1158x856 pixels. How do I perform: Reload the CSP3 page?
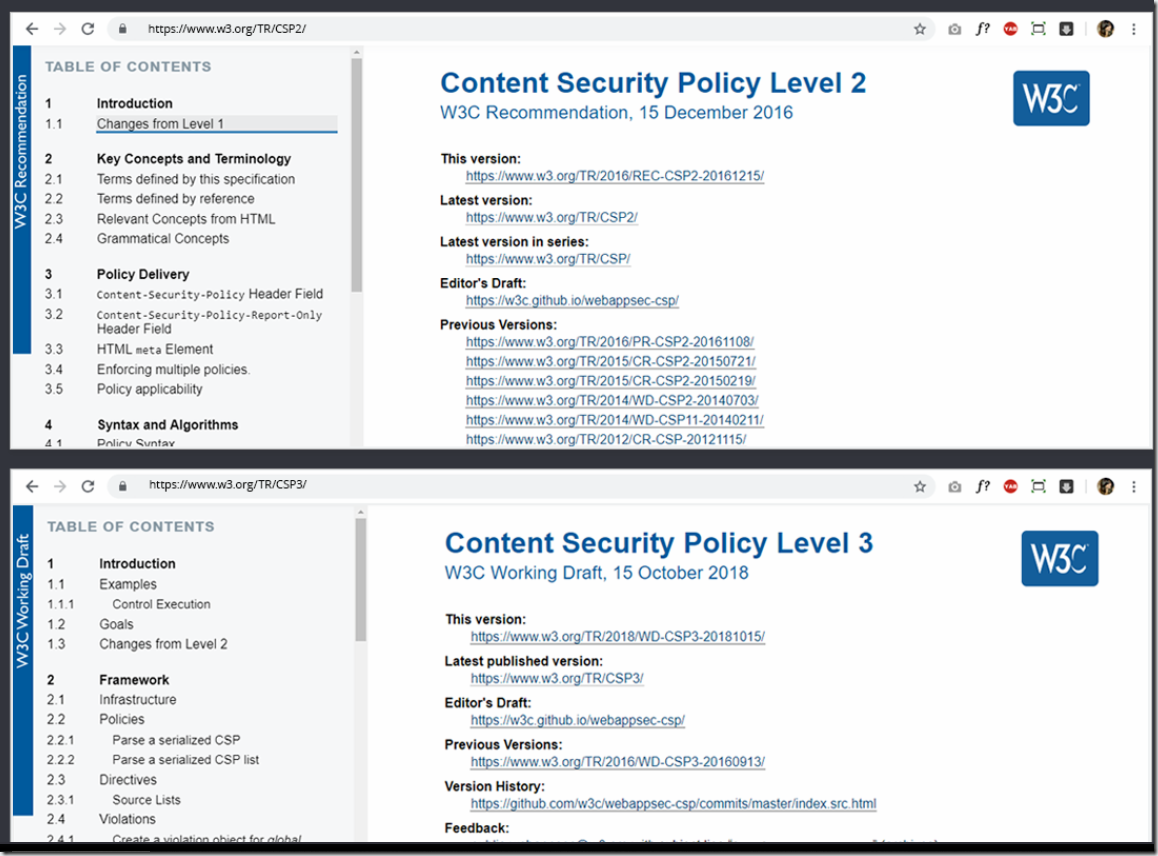88,486
